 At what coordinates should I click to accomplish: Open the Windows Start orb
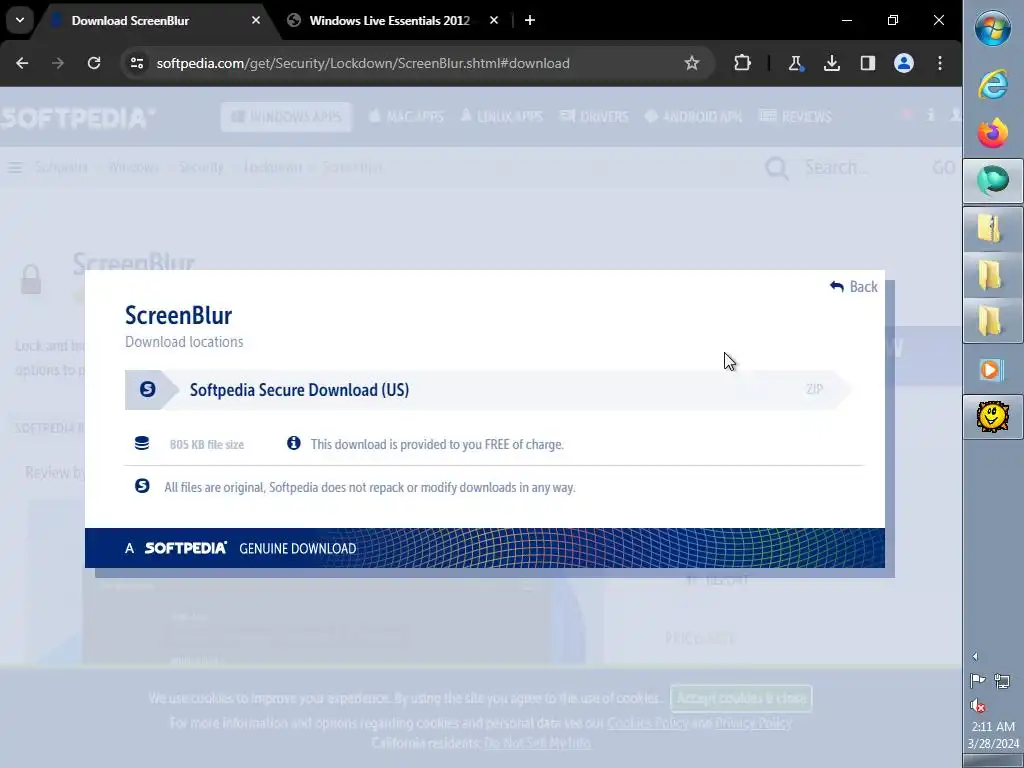coord(993,28)
